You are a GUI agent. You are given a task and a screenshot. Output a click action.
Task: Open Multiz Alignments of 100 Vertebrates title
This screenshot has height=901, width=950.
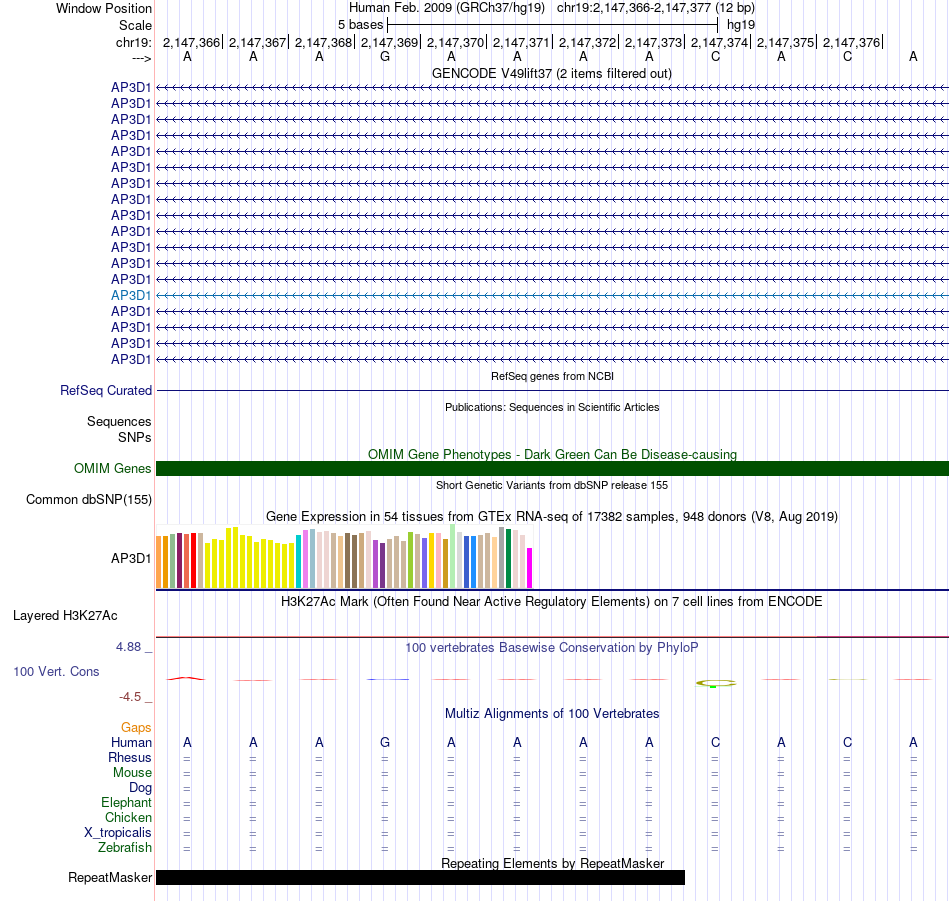tap(552, 714)
